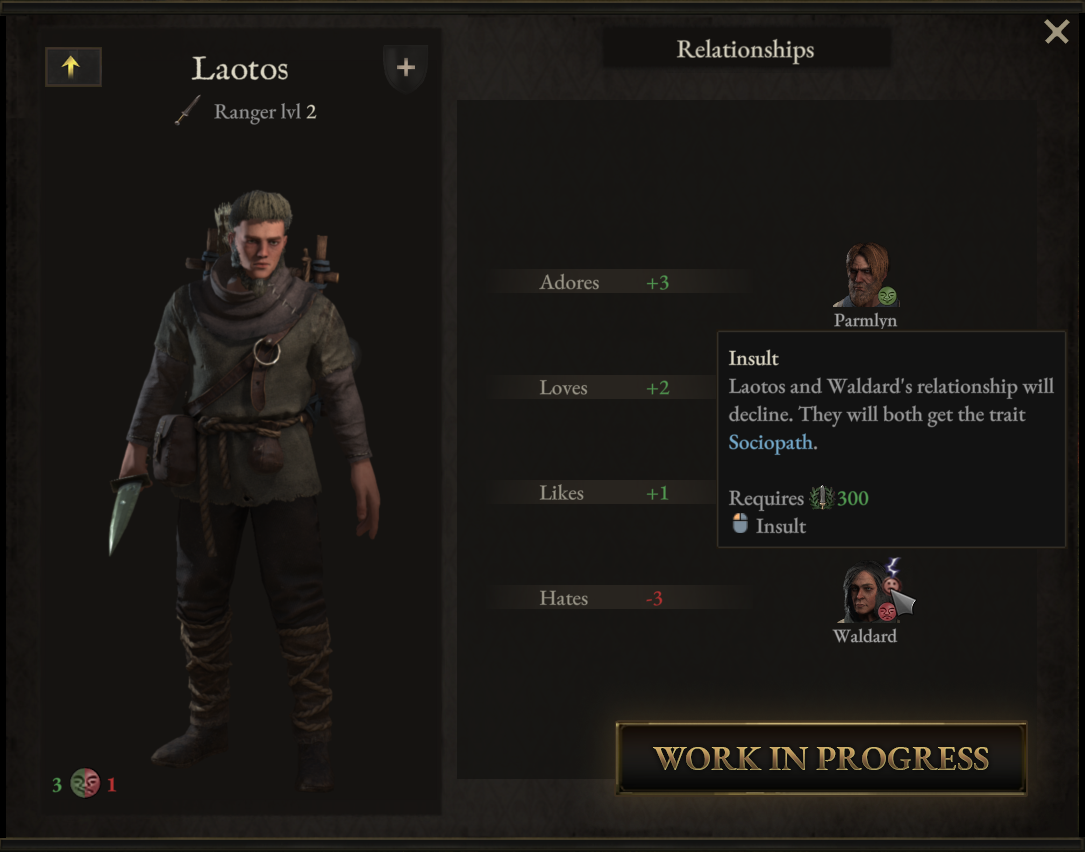Click the green happy face on Parmlyn
This screenshot has height=852, width=1085.
[887, 297]
